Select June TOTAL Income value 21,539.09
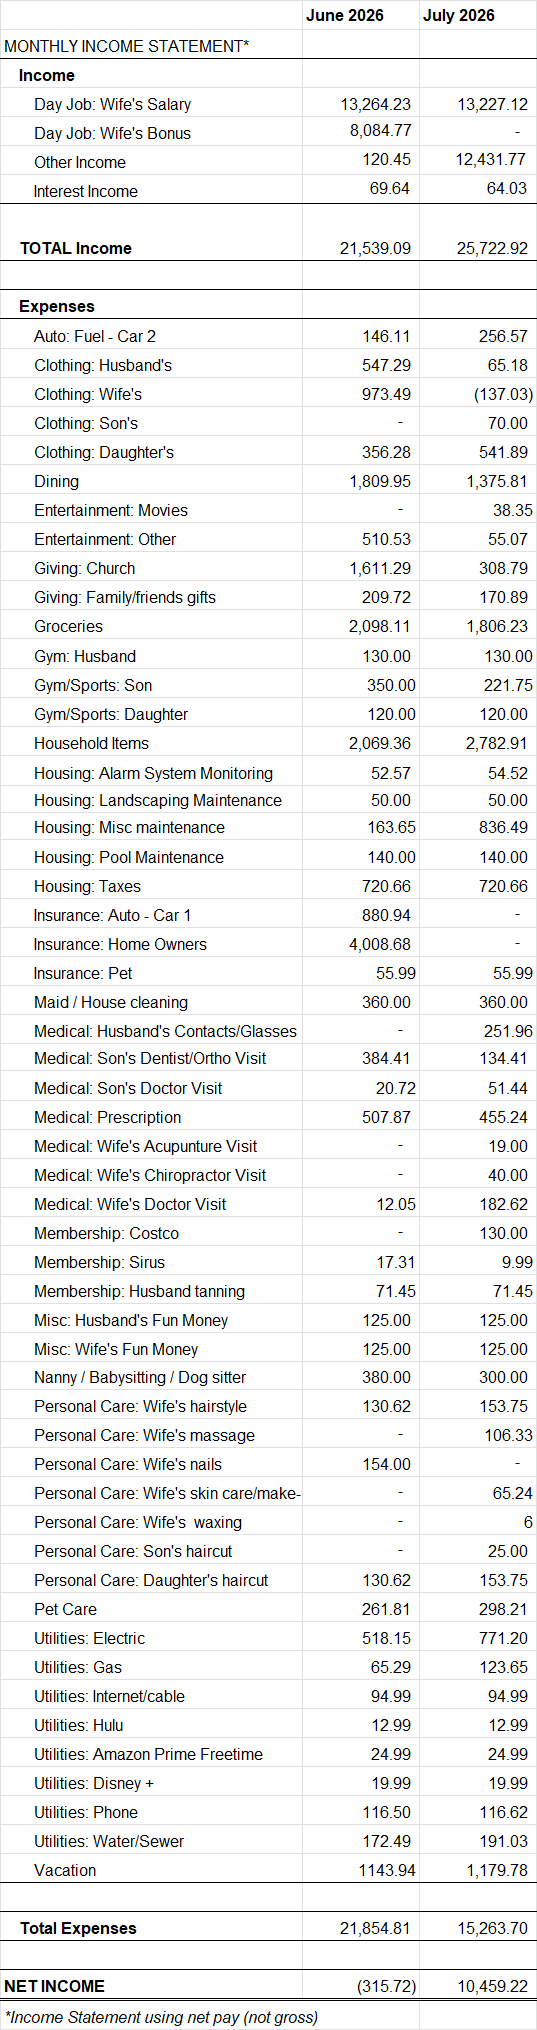 [375, 248]
